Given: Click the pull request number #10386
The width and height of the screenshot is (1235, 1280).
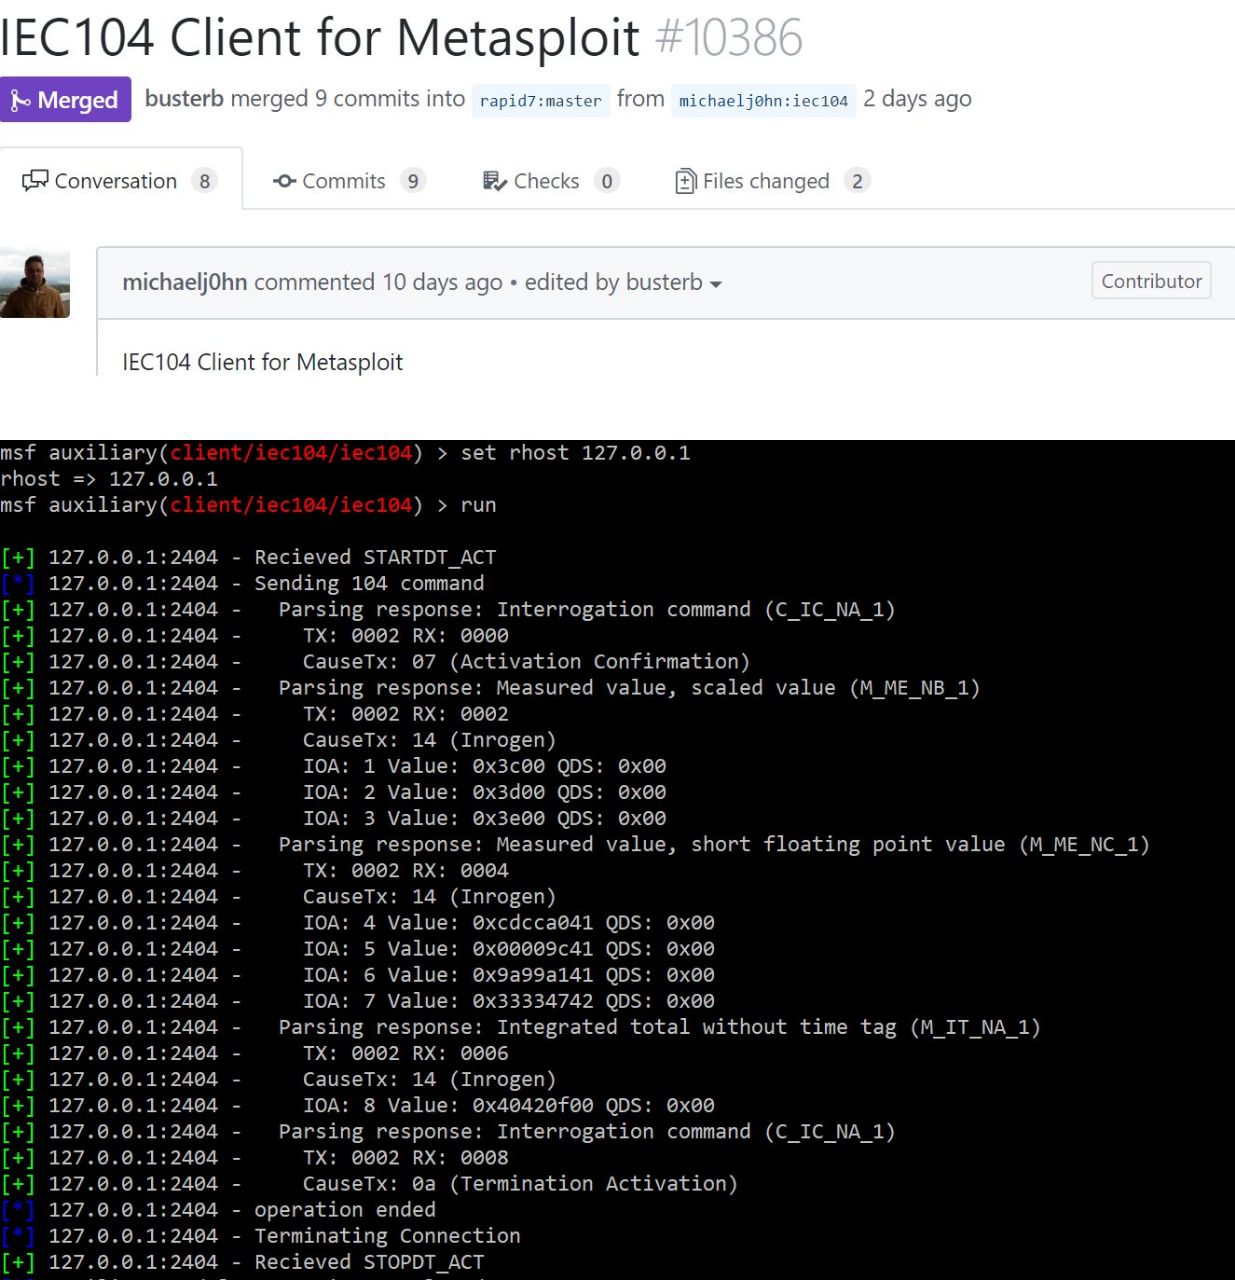Looking at the screenshot, I should (729, 37).
